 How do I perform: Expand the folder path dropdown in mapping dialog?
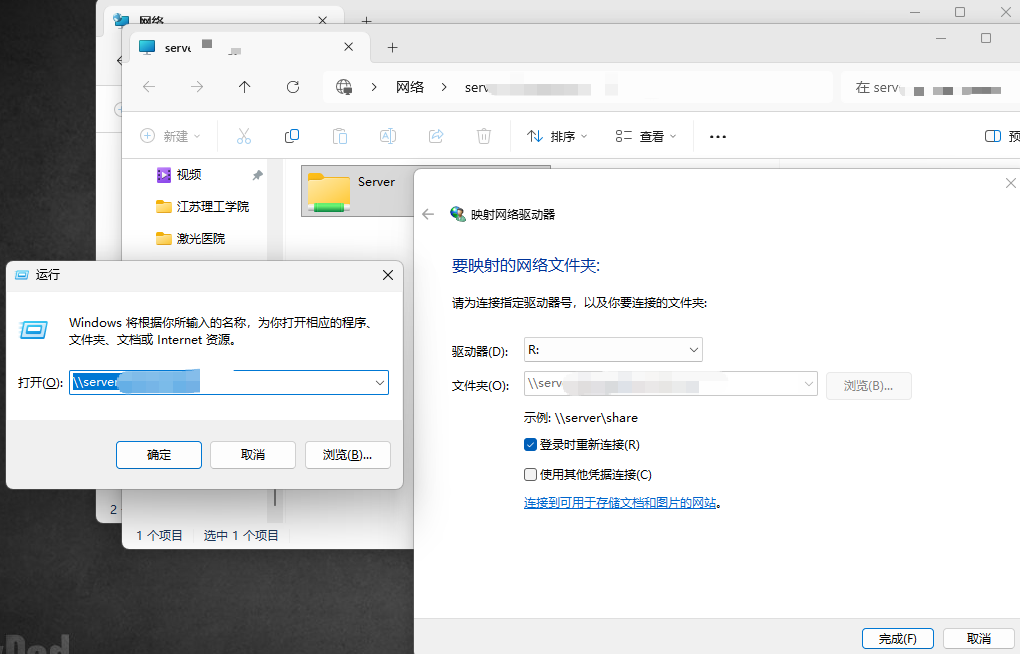809,384
